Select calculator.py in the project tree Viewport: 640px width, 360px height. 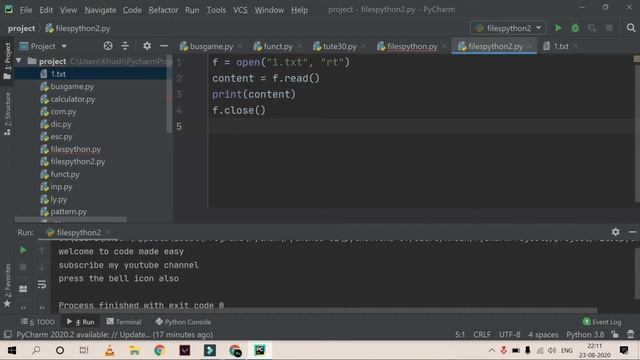[x=72, y=99]
